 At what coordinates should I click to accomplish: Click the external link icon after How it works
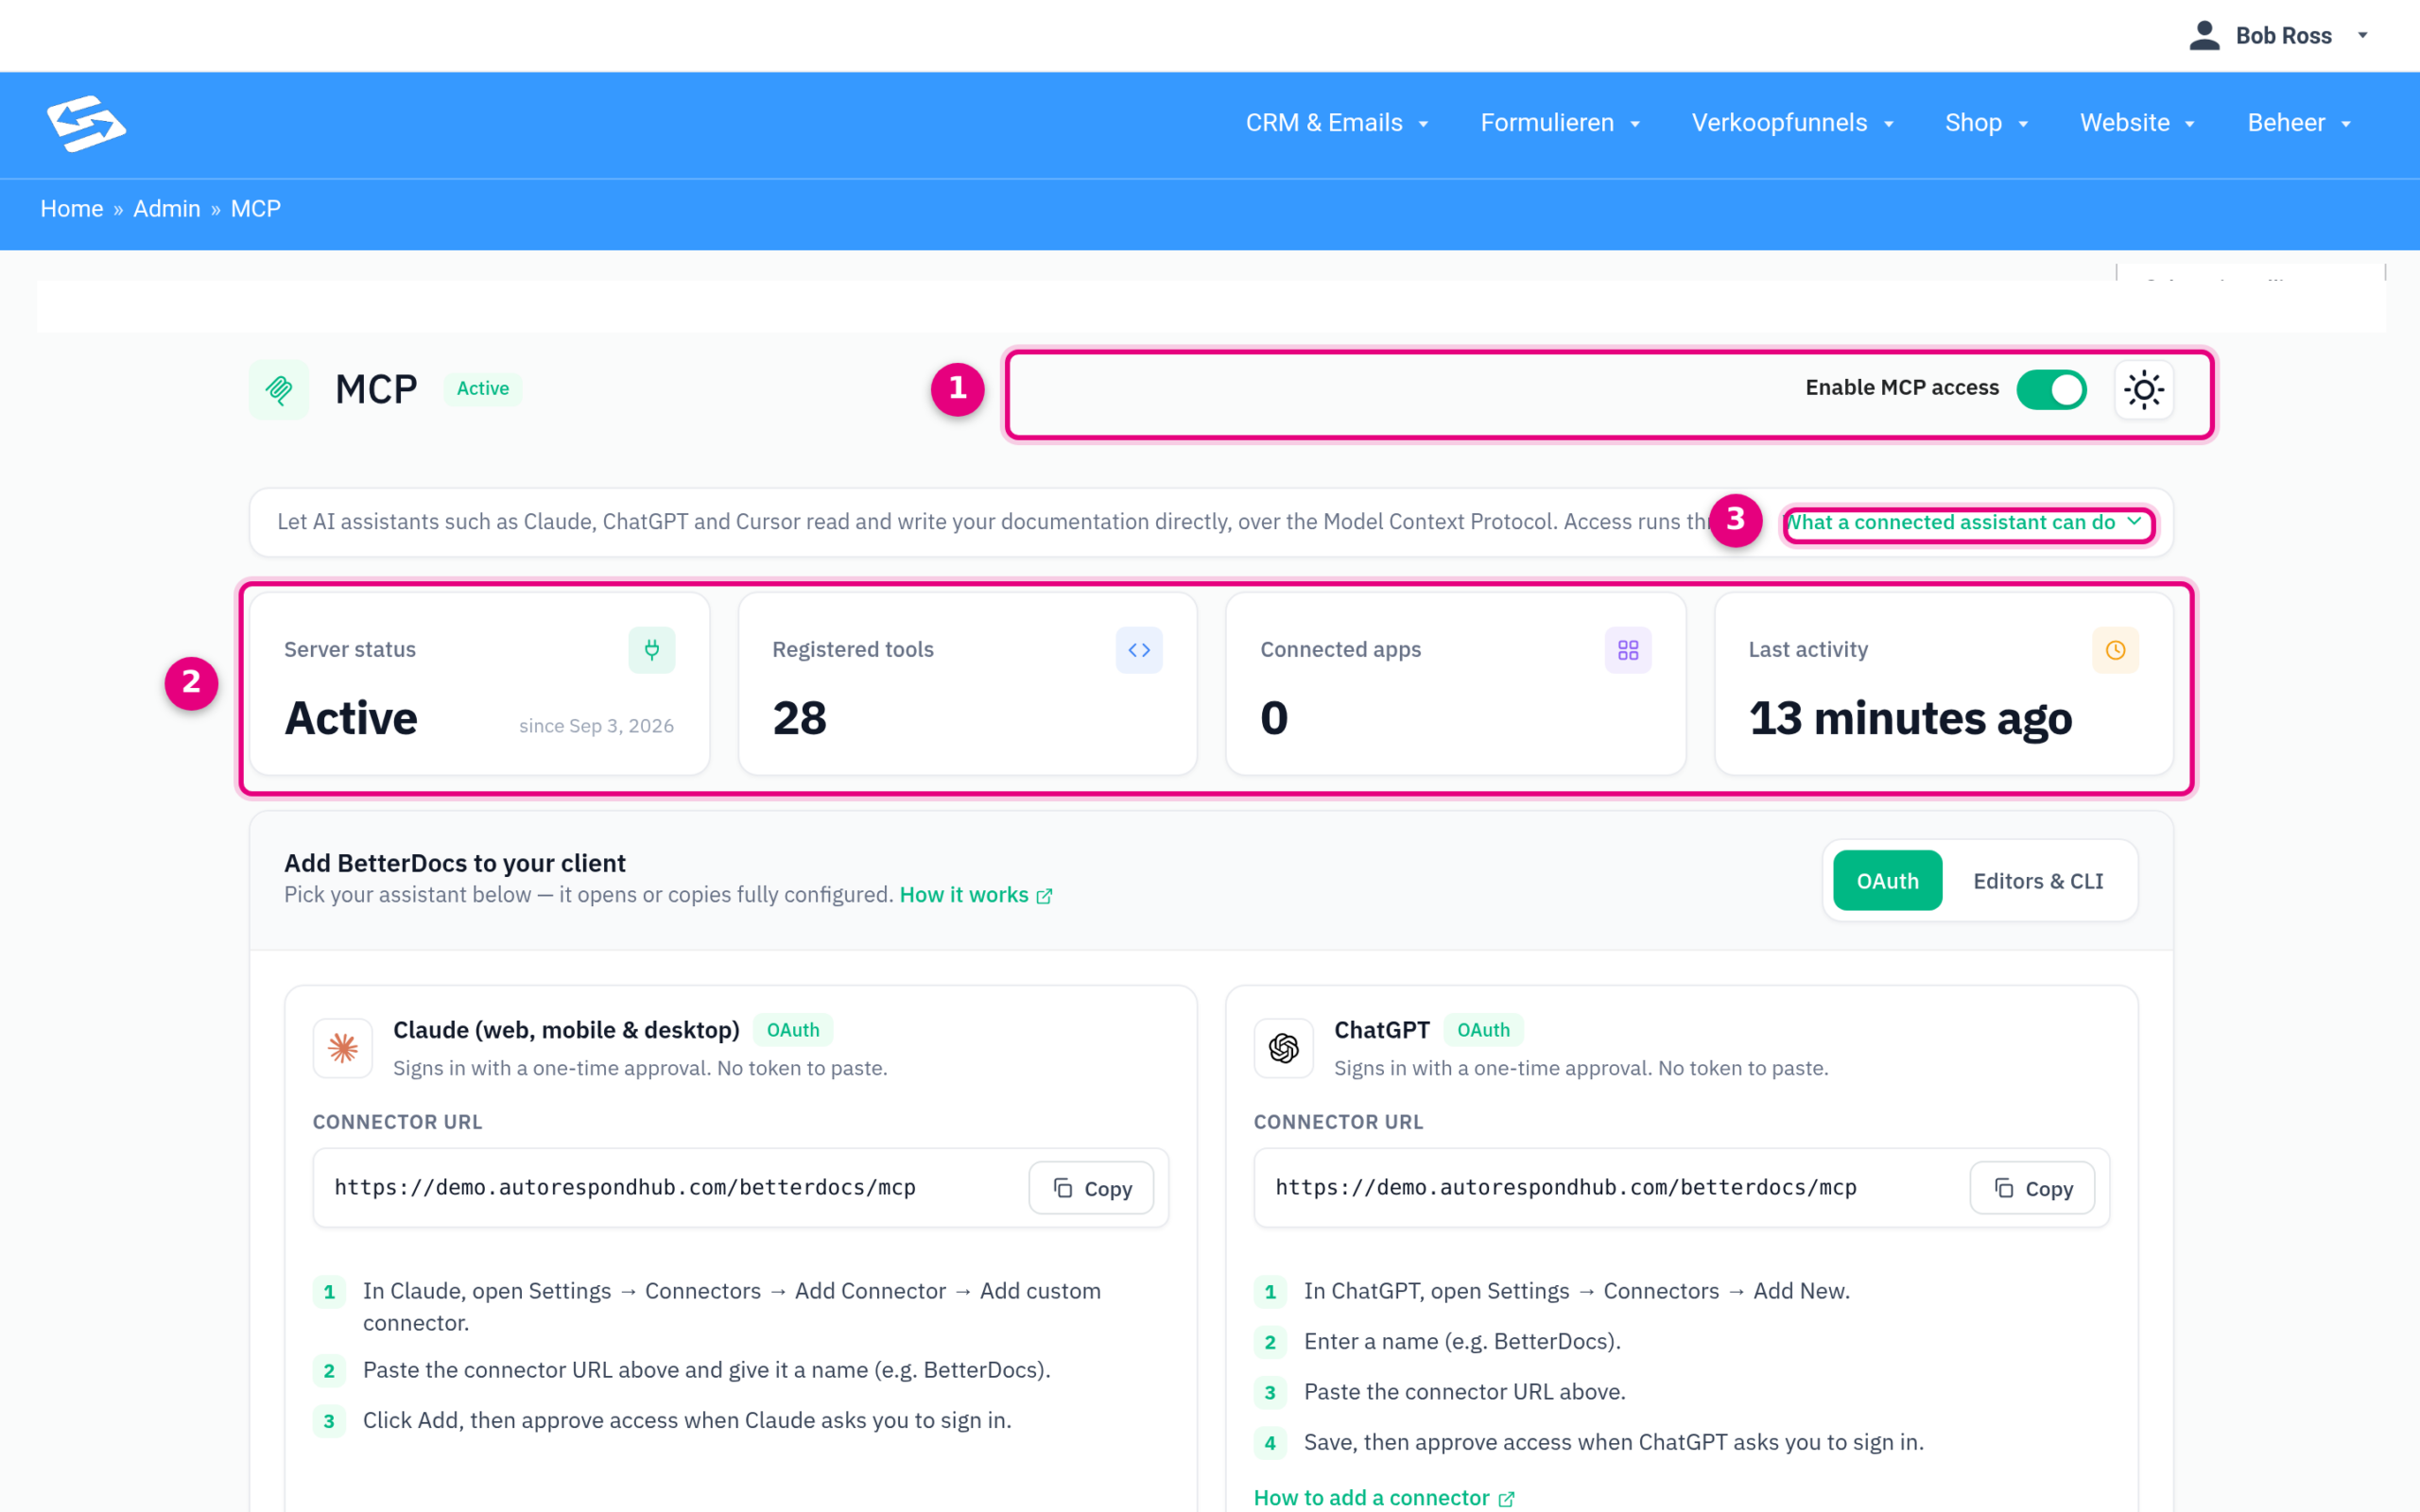point(1044,896)
